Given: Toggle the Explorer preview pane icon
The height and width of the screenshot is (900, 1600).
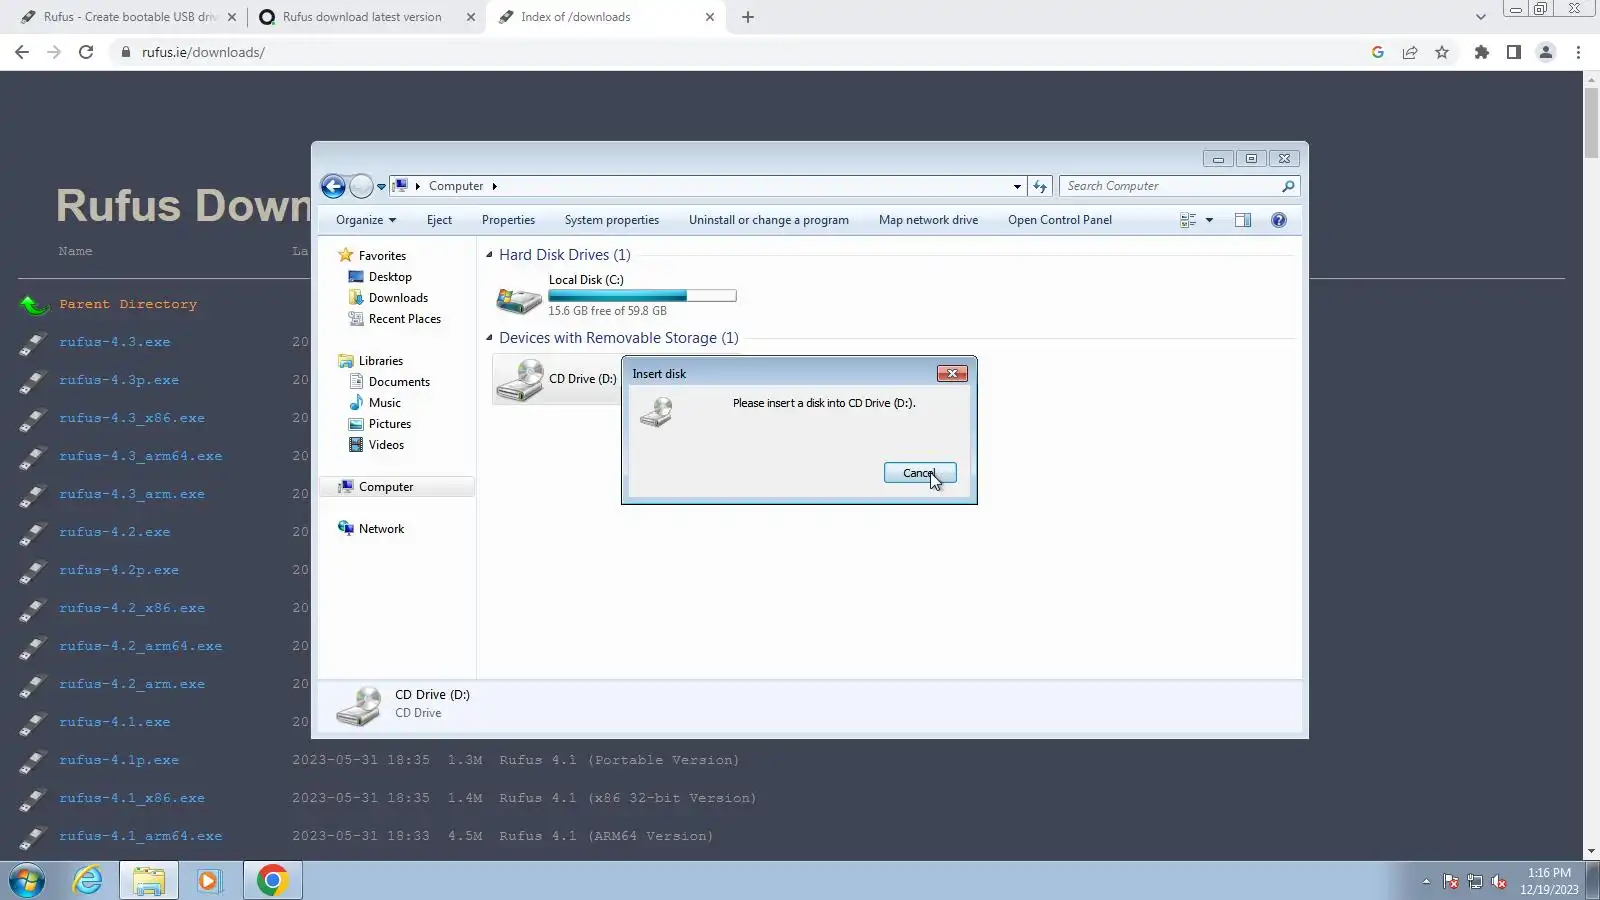Looking at the screenshot, I should coord(1243,220).
